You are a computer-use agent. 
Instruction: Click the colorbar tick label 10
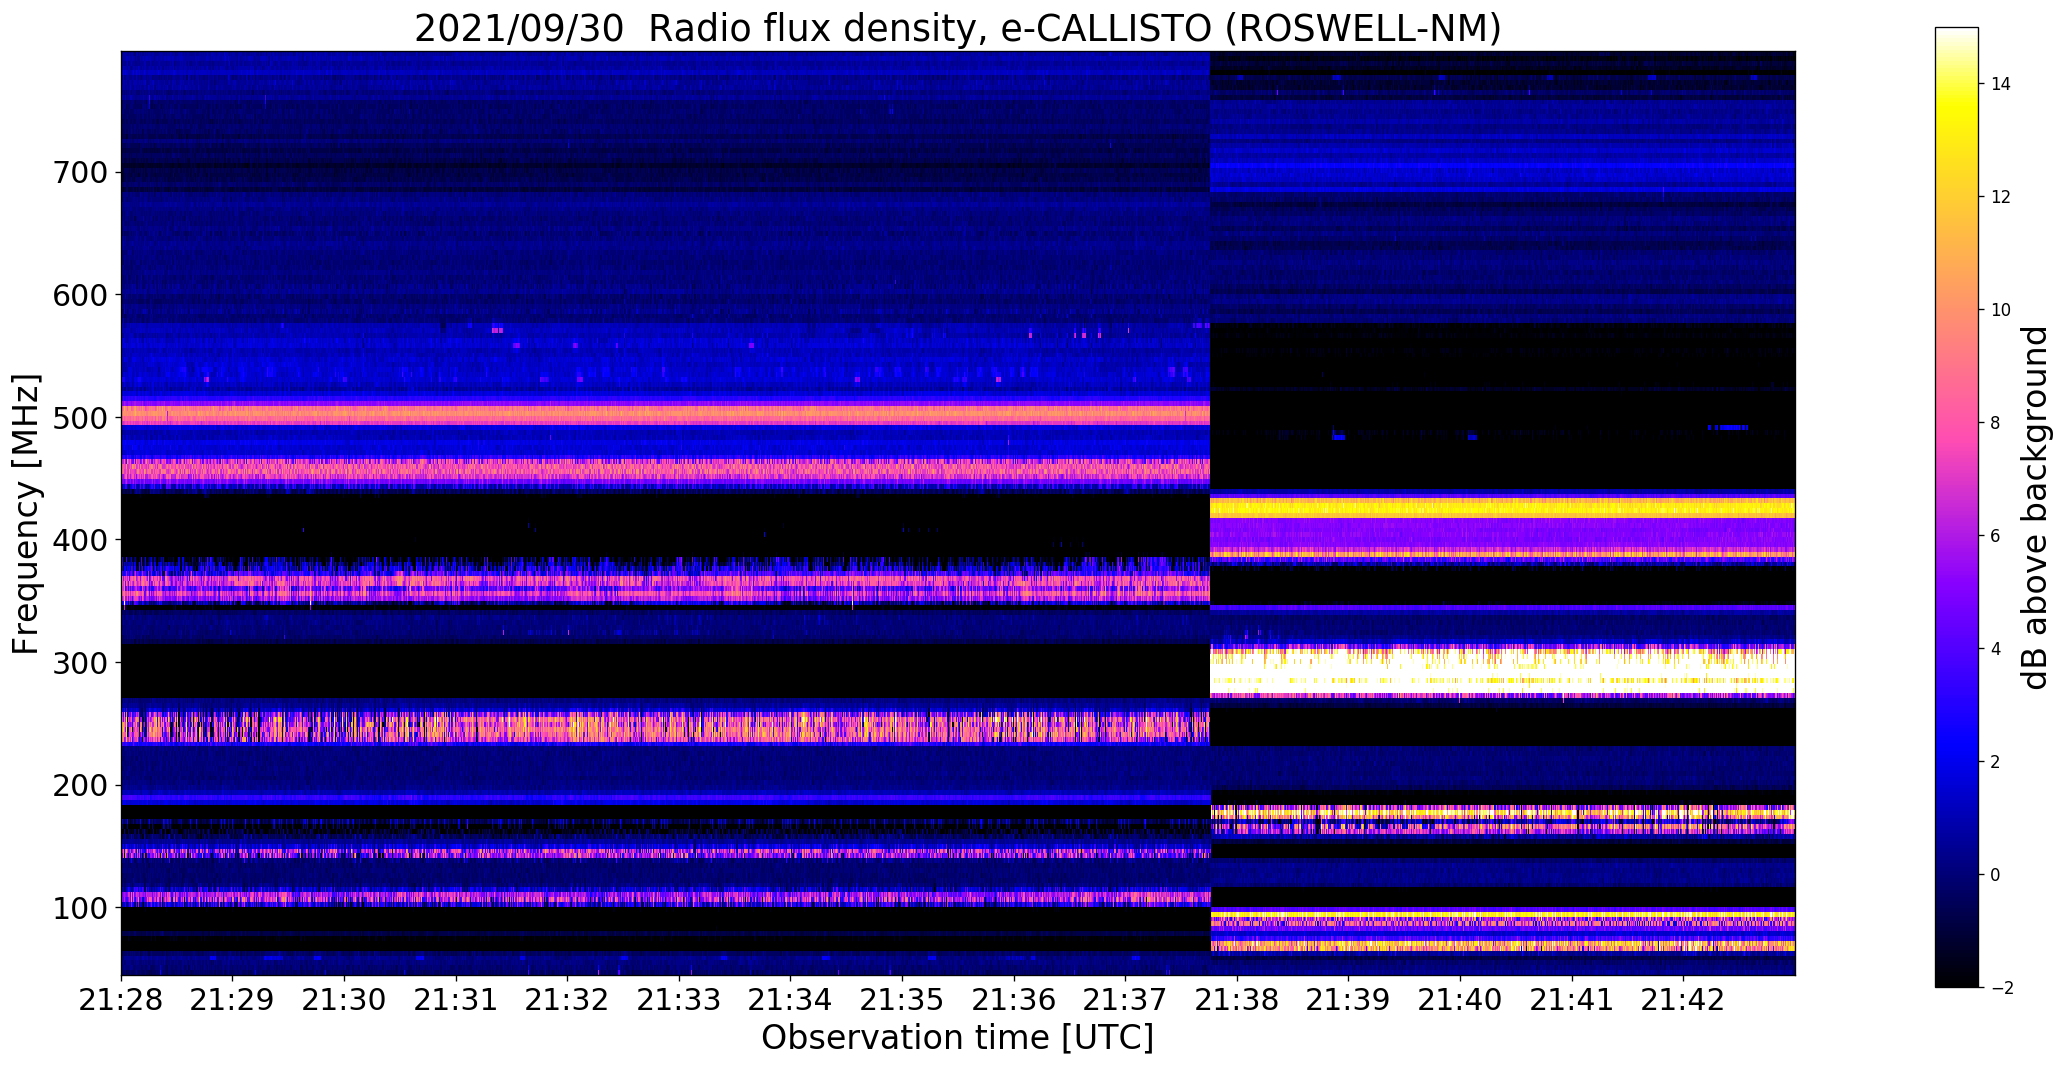[x=2001, y=310]
